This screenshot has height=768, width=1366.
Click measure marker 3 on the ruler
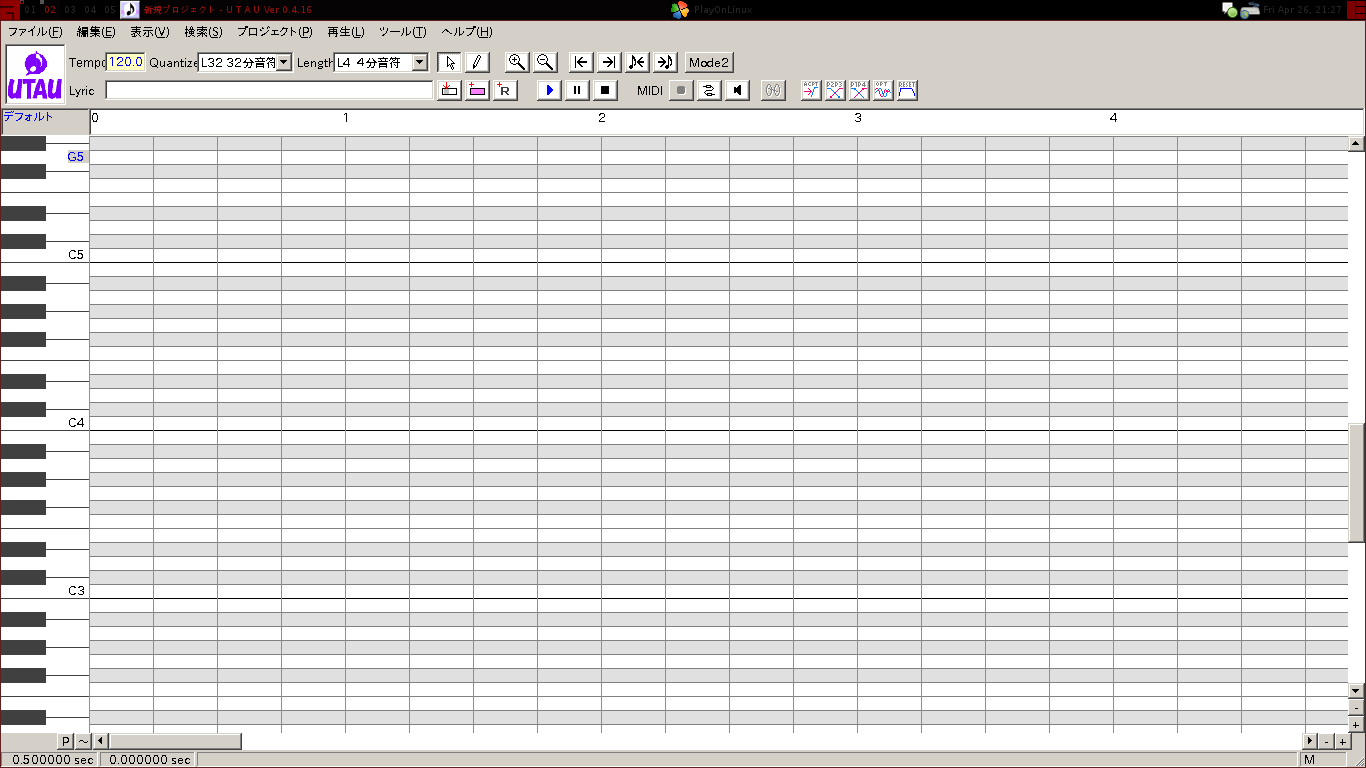[857, 118]
